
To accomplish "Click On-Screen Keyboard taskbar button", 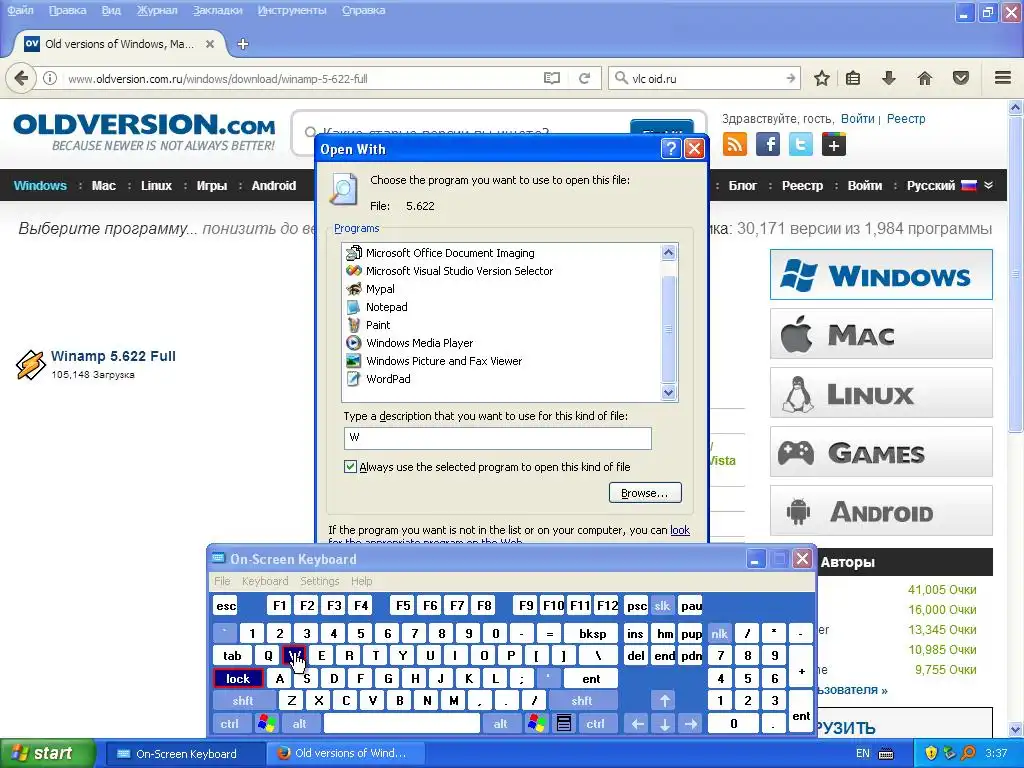I will [x=185, y=754].
